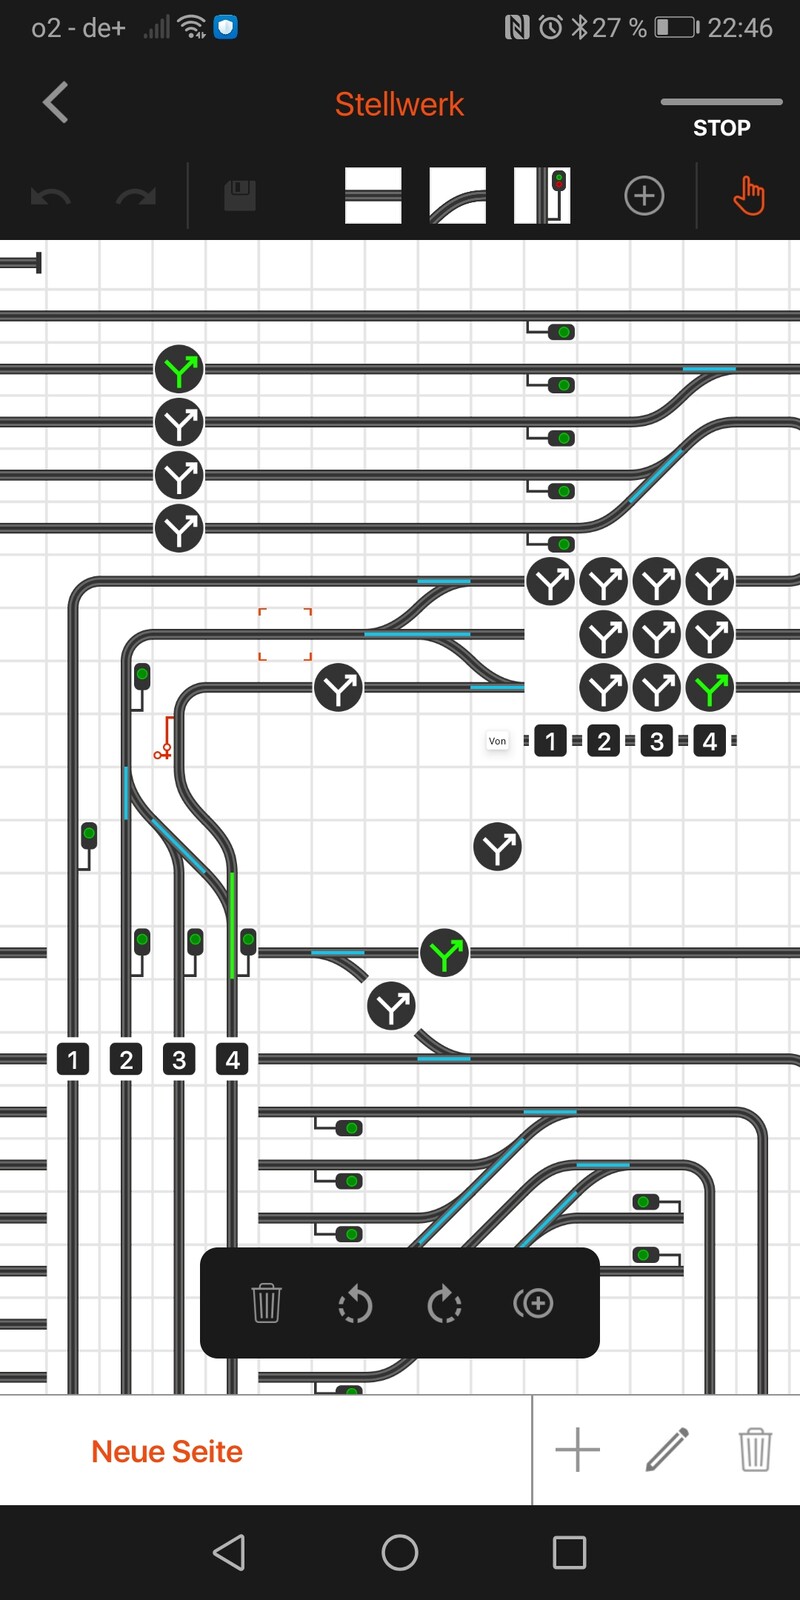Tap contact marker 3 next to Von

(656, 741)
